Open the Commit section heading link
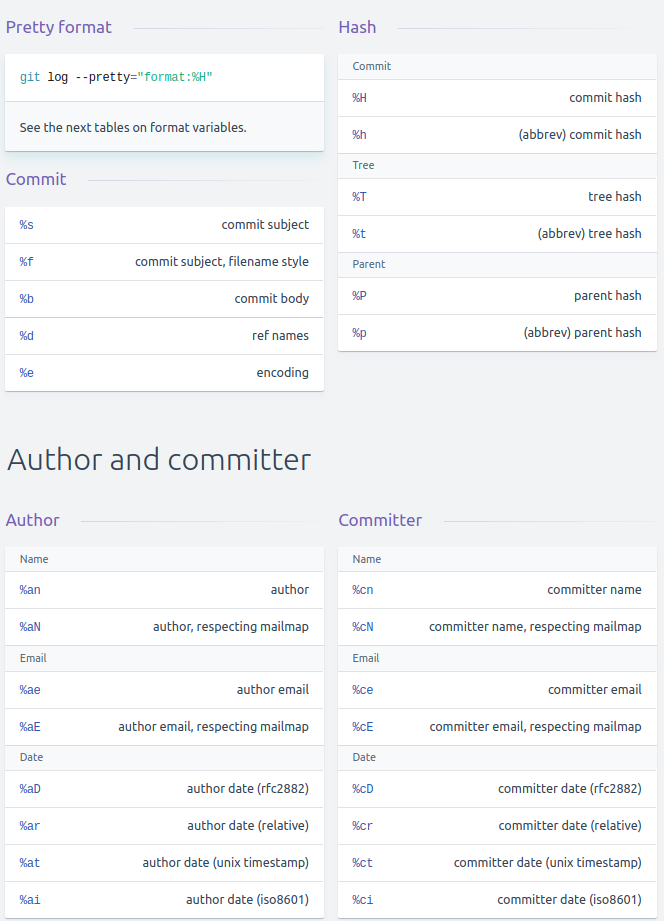Image resolution: width=664 pixels, height=921 pixels. point(36,179)
